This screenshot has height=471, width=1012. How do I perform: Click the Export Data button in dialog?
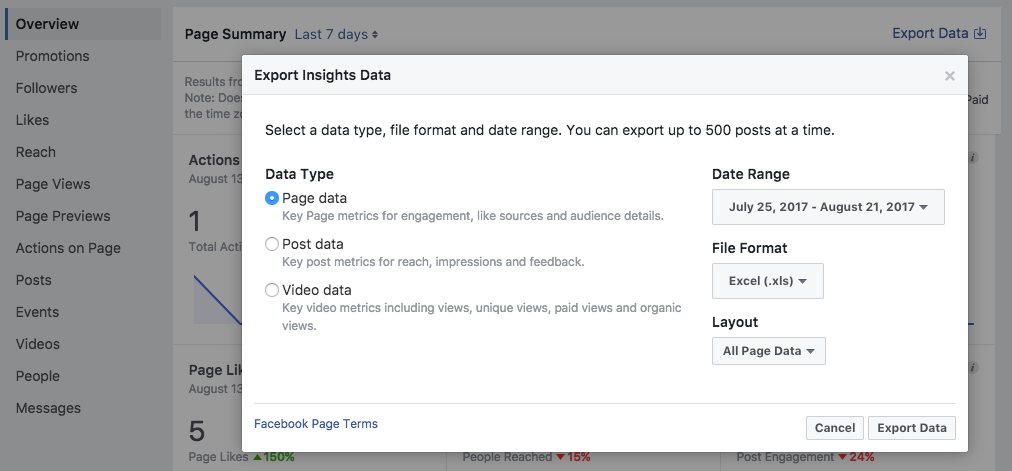coord(911,428)
